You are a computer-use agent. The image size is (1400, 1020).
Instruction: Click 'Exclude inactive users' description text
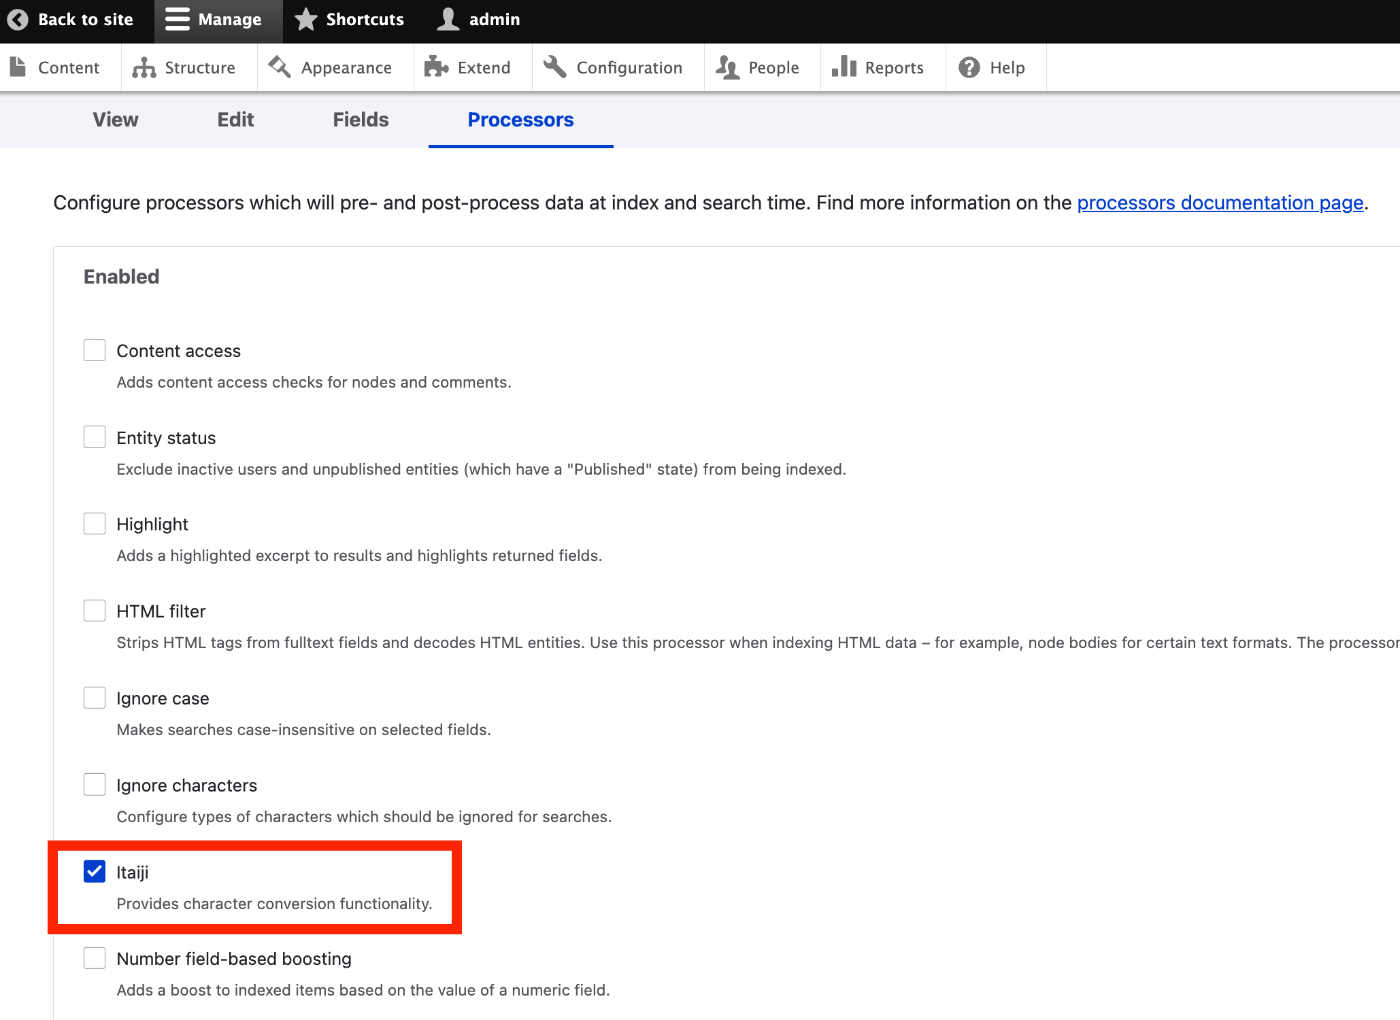(481, 469)
